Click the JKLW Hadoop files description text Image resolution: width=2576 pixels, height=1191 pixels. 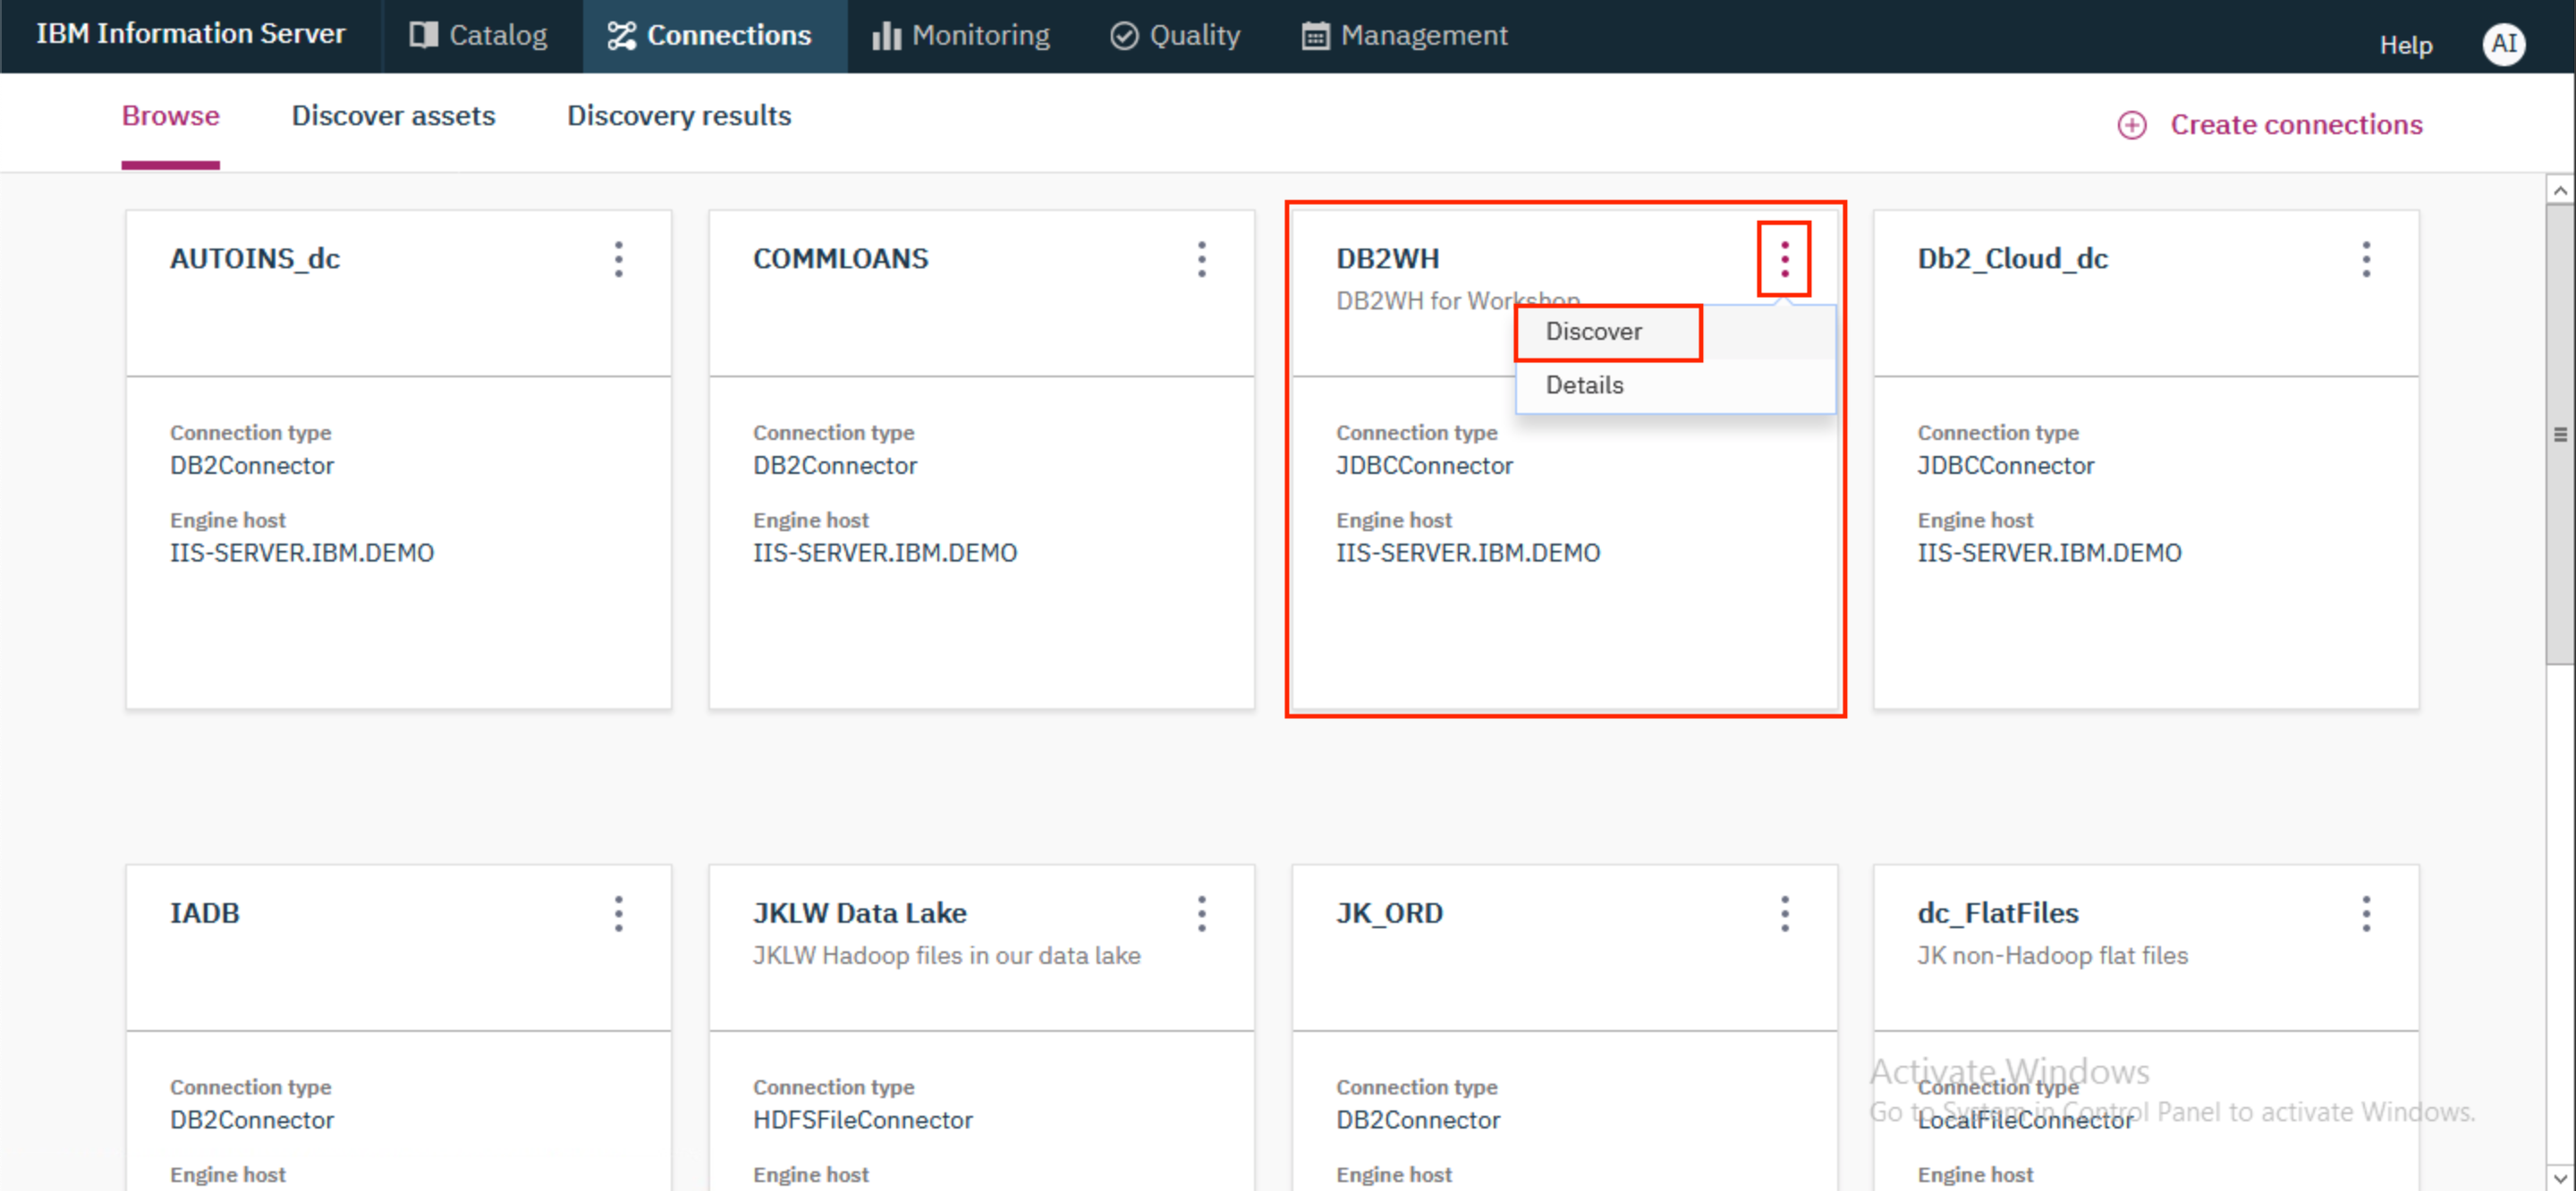coord(946,956)
